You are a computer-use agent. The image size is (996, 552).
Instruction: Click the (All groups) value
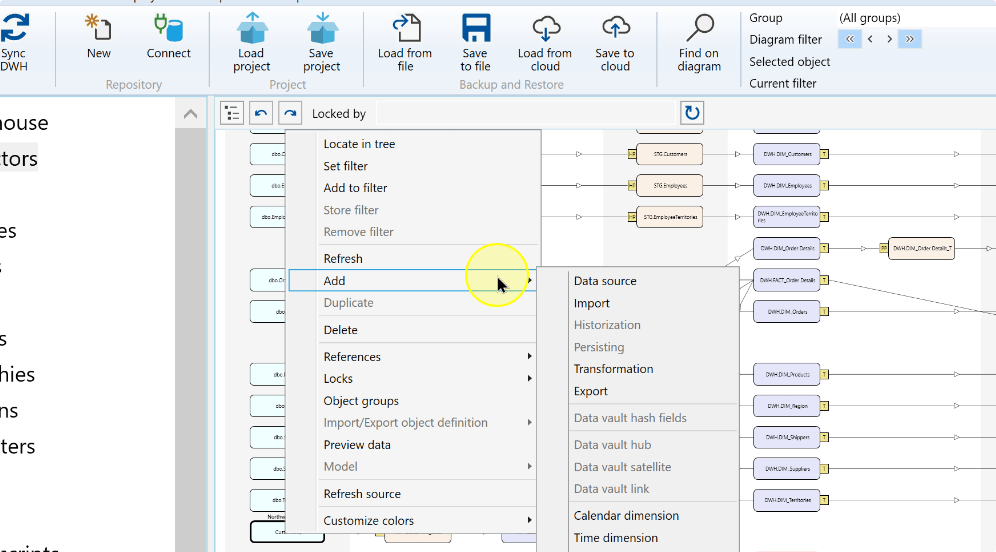pyautogui.click(x=870, y=18)
